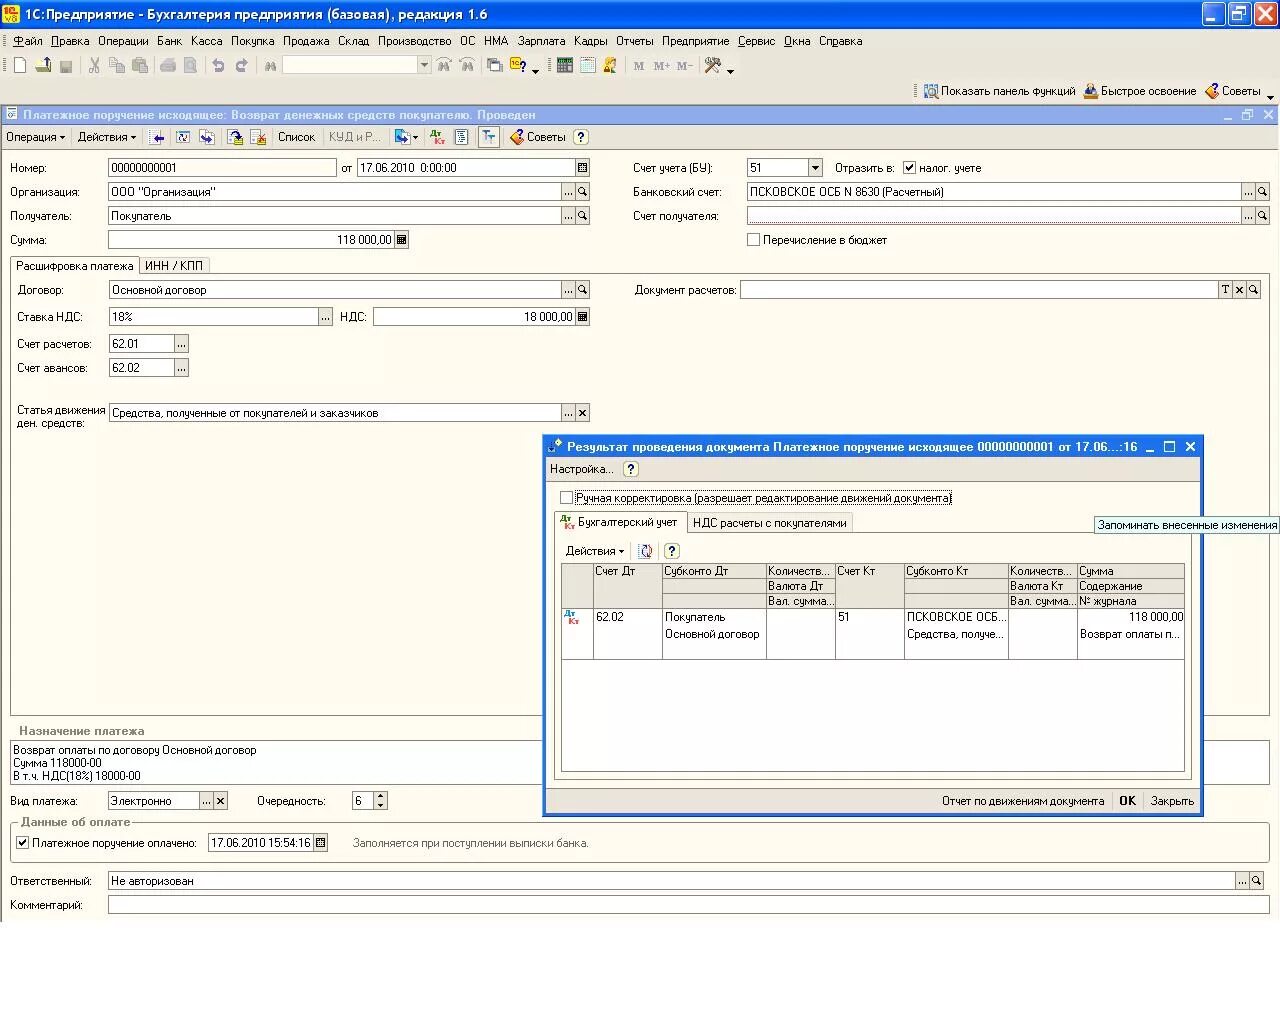
Task: Toggle the 'налог. учете' checkbox
Action: pos(909,168)
